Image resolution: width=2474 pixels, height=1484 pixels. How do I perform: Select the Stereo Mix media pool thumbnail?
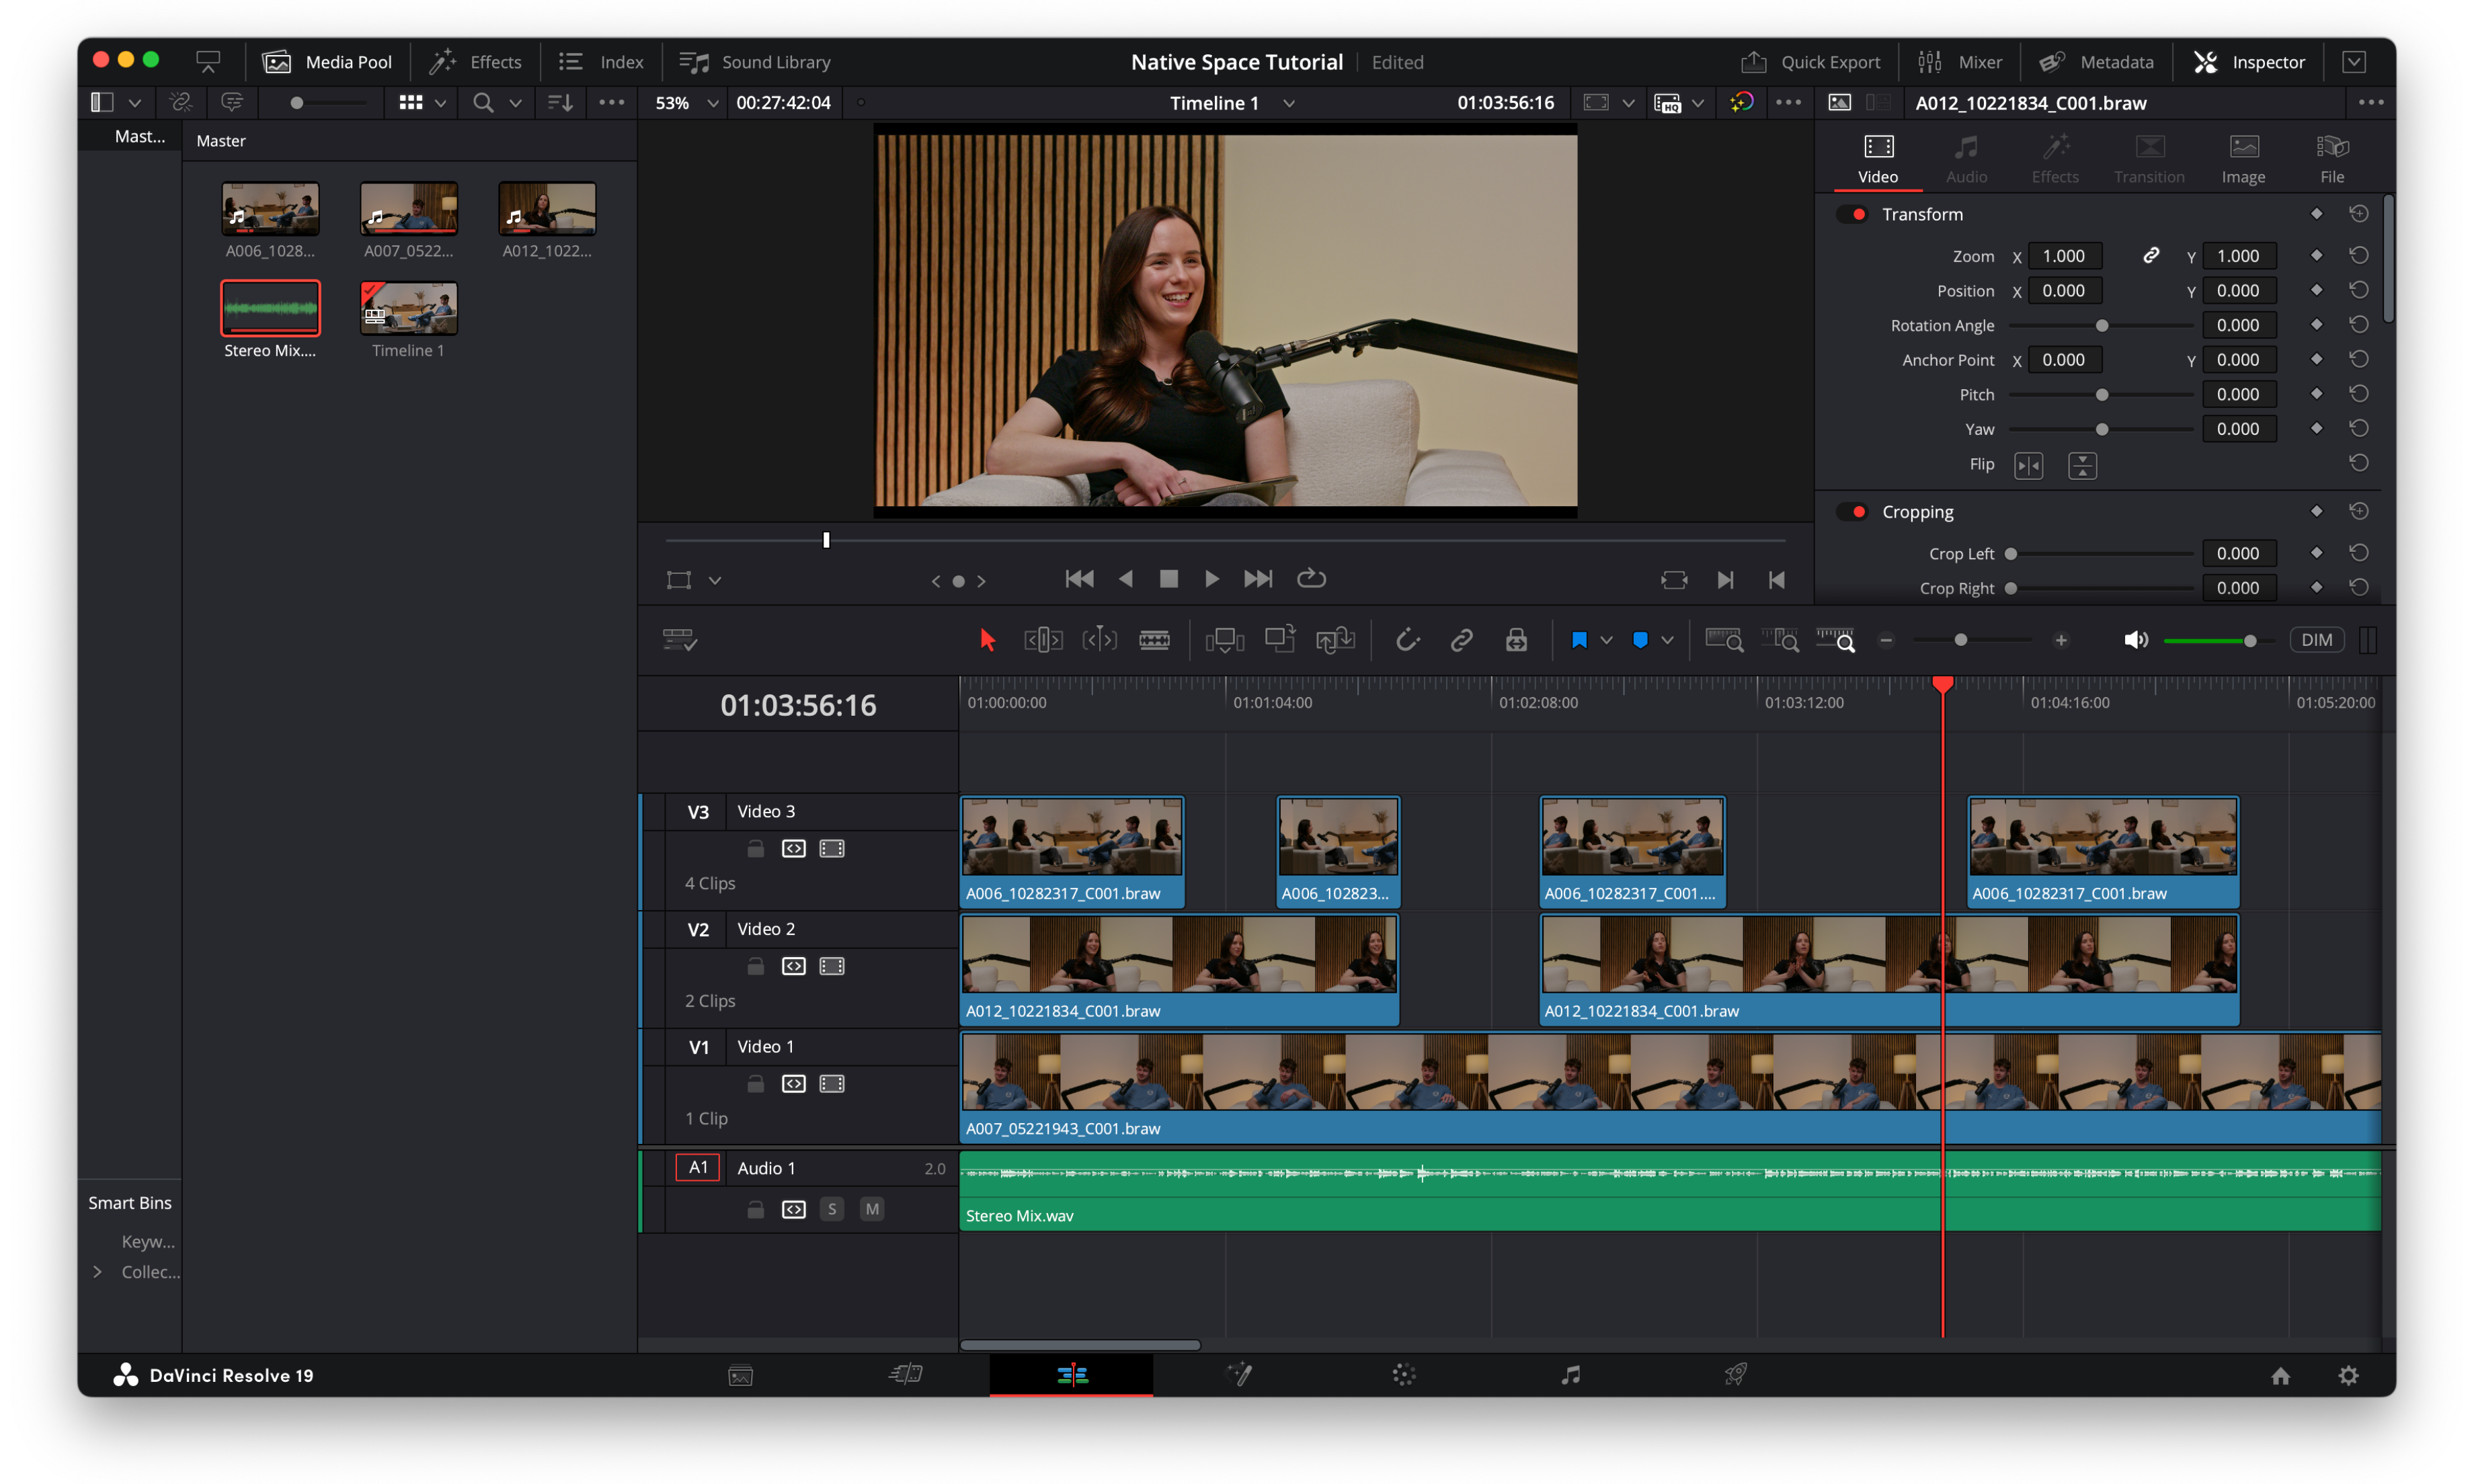point(270,308)
